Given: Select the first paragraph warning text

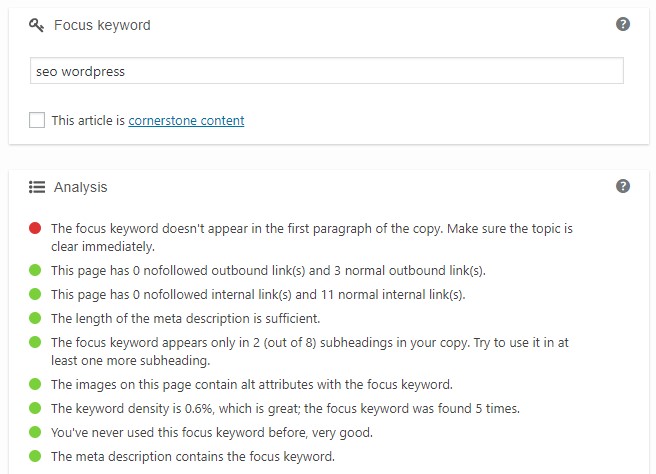Looking at the screenshot, I should pos(312,237).
